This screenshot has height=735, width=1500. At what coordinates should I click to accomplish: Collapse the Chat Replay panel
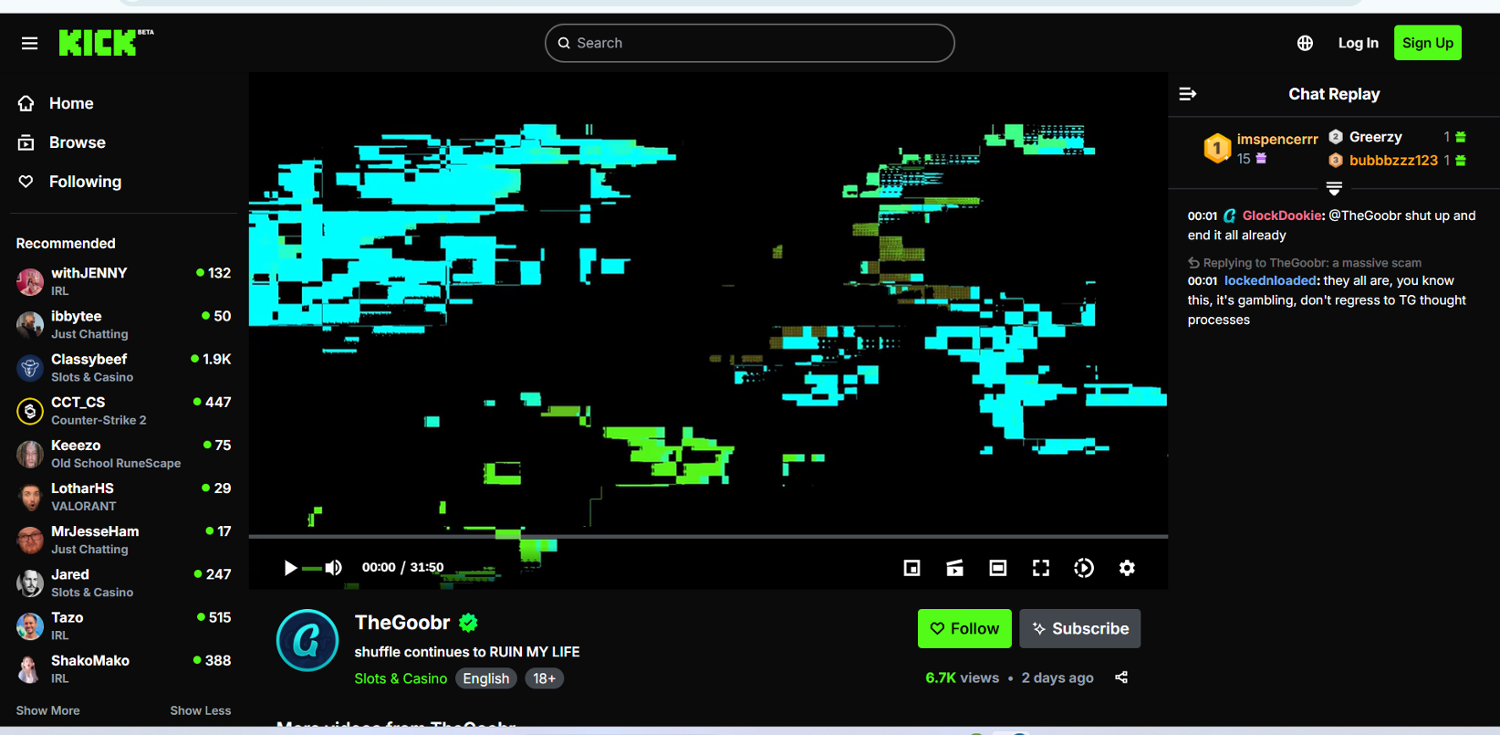click(x=1188, y=94)
